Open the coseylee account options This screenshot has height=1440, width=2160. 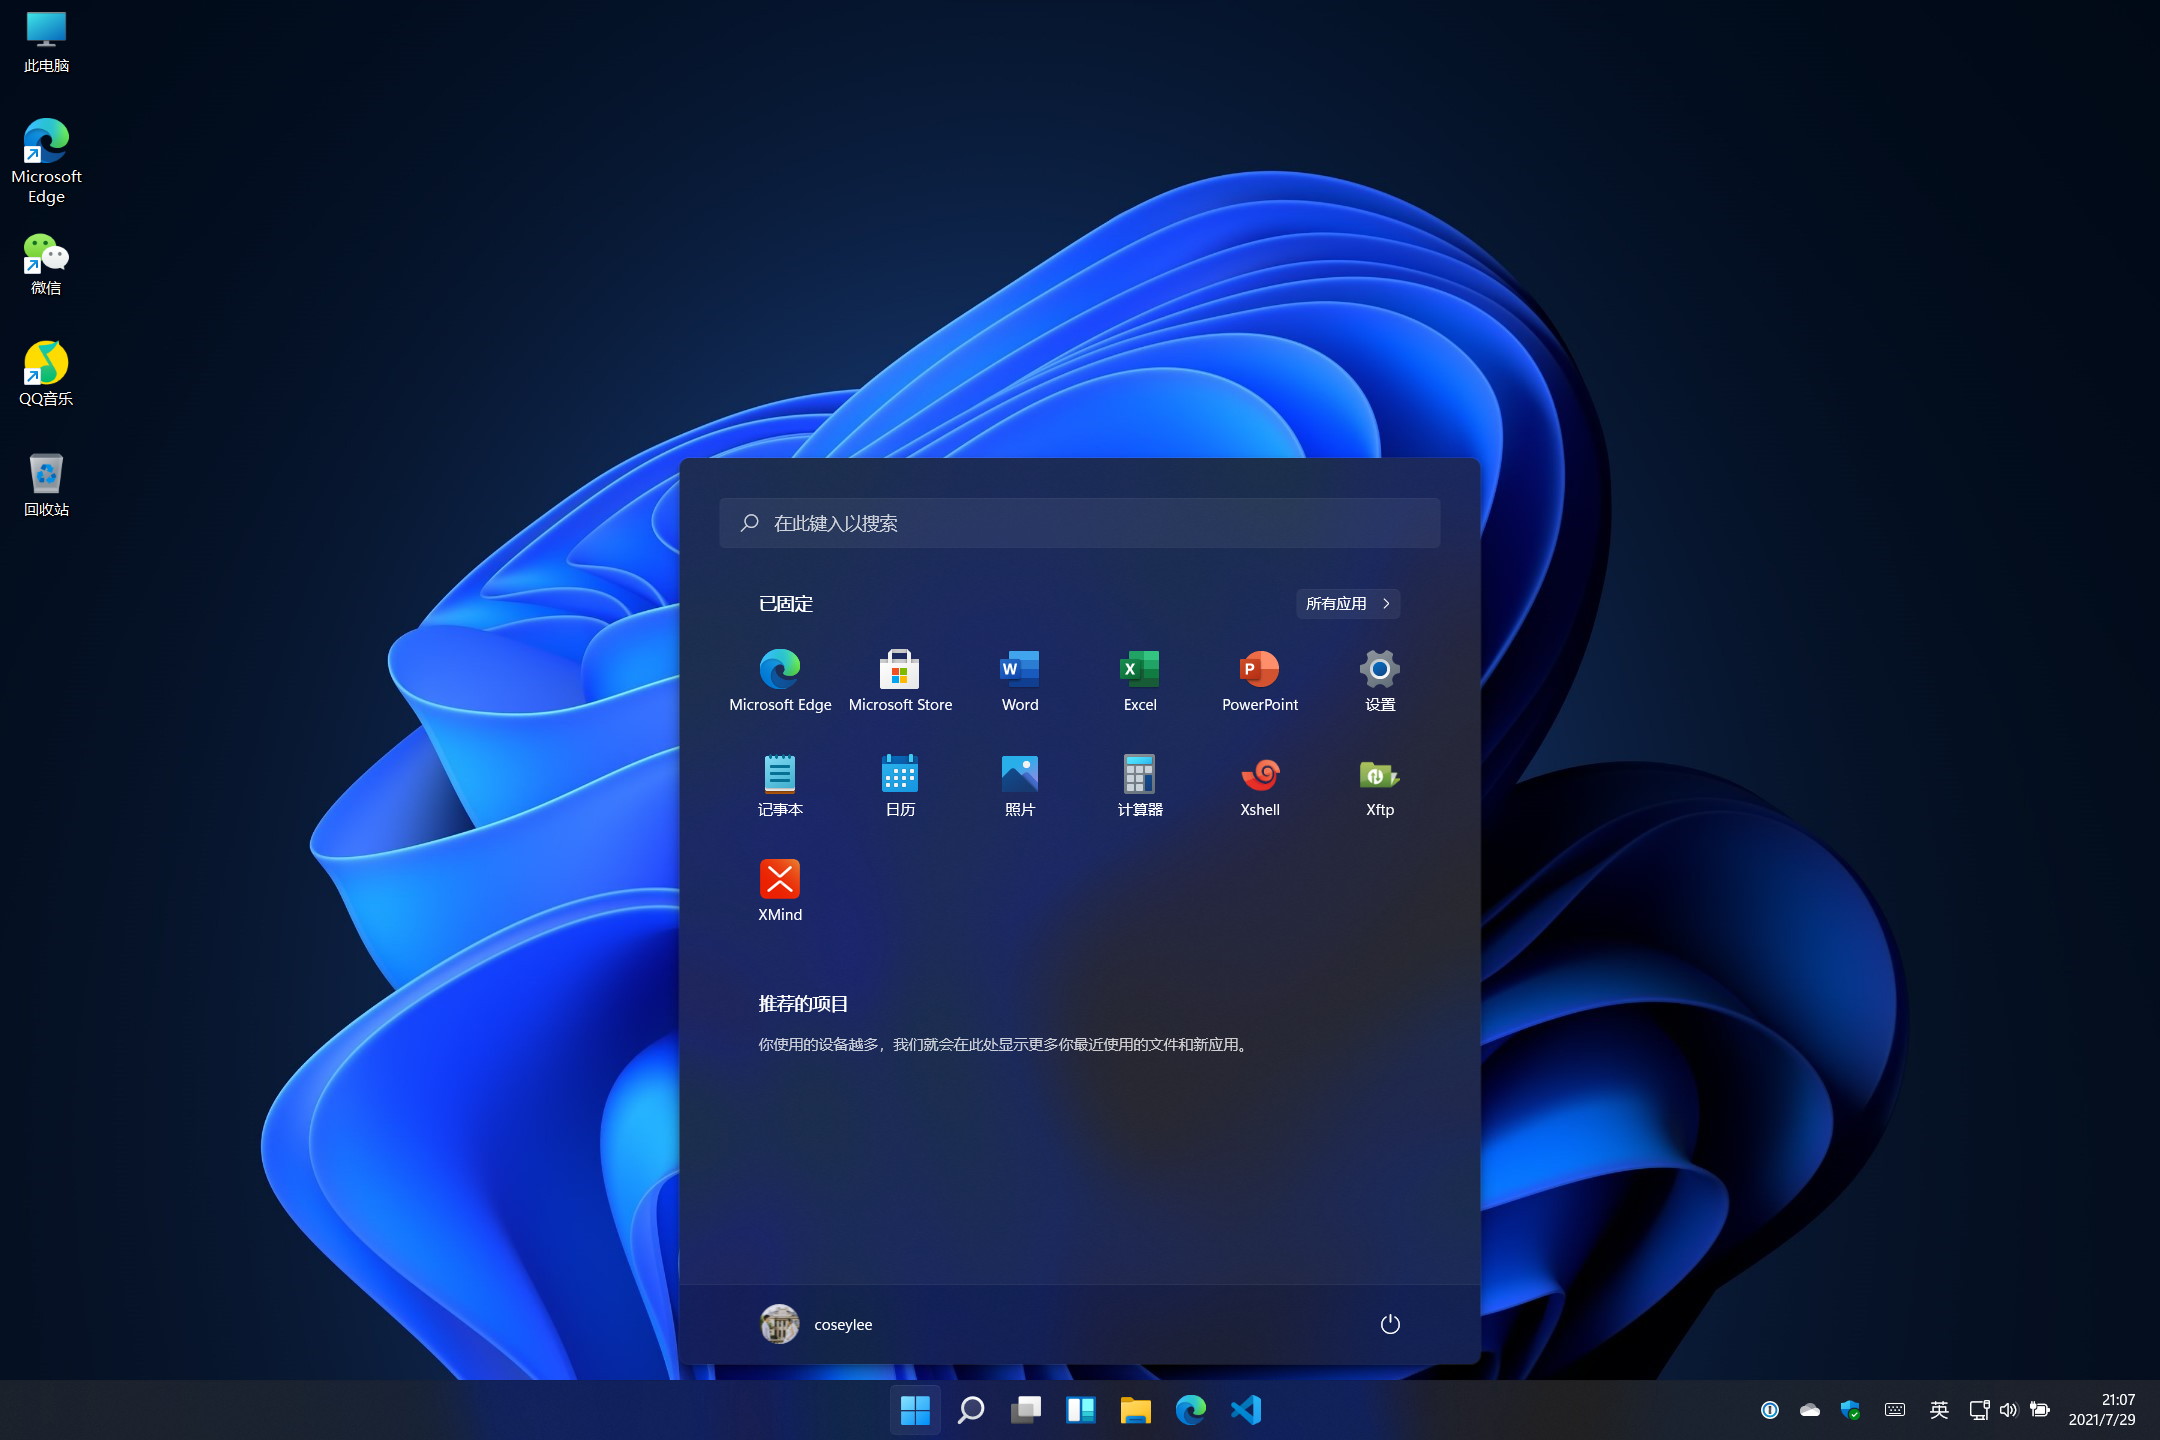point(816,1324)
